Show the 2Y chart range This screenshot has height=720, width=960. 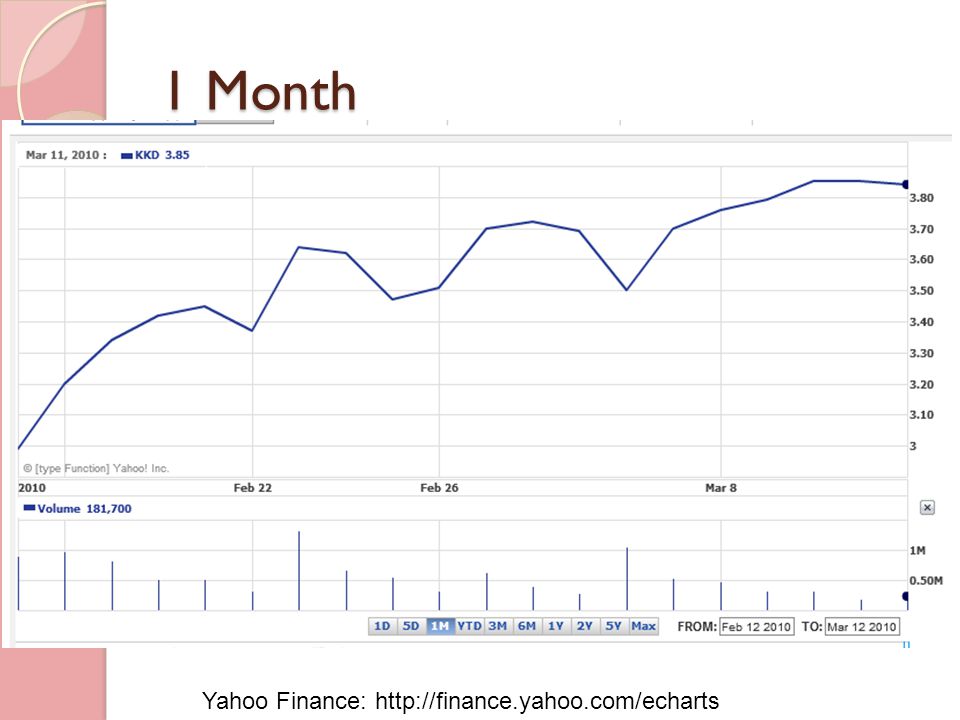point(585,626)
